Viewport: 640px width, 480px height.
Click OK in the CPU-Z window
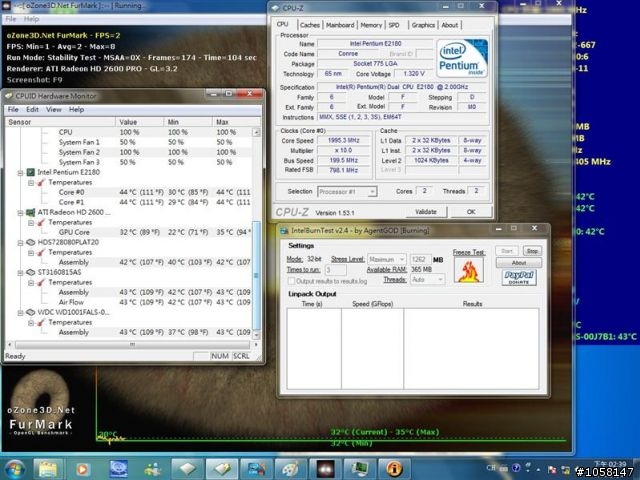click(x=471, y=212)
